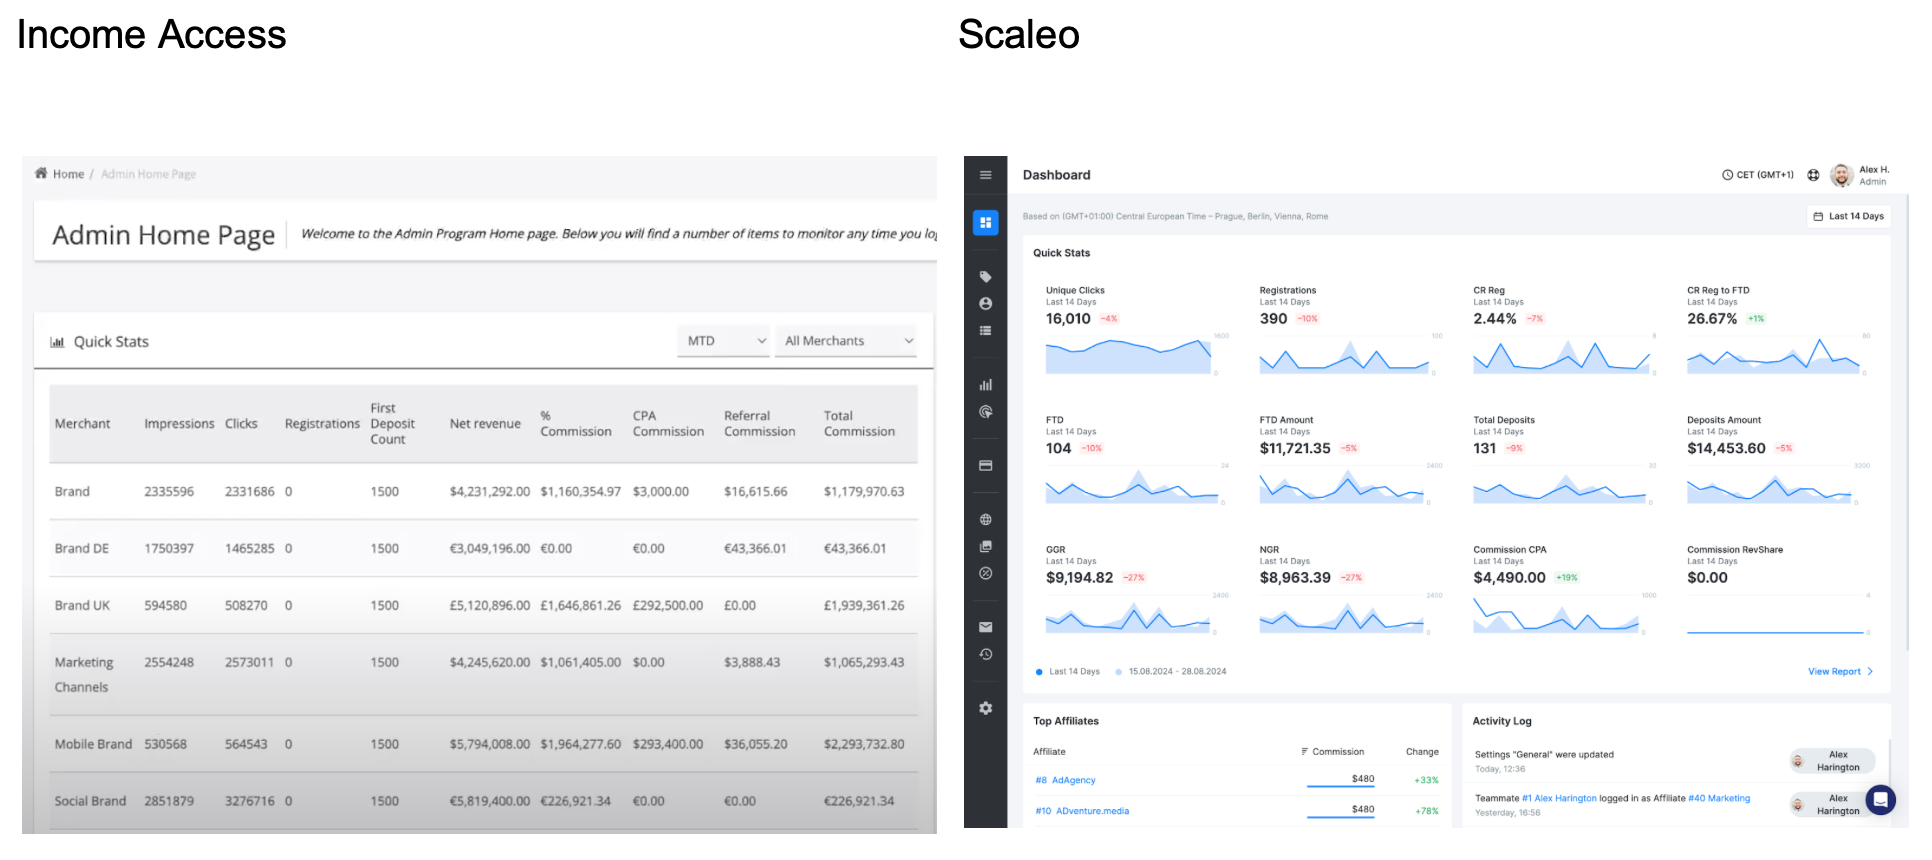Click the Total Commission column header
The image size is (1932, 860).
(859, 424)
